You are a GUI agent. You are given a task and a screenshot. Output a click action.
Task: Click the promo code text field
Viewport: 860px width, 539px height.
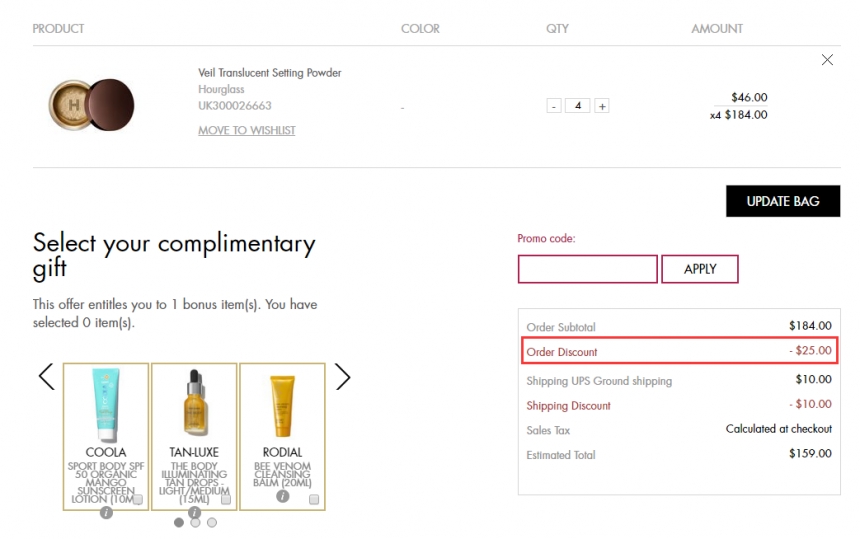[587, 269]
